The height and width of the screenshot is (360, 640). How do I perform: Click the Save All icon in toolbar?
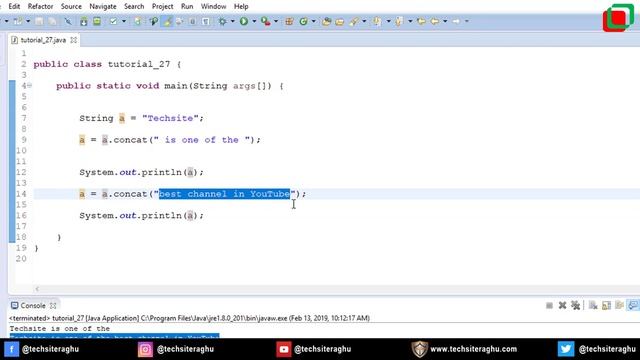(x=52, y=21)
